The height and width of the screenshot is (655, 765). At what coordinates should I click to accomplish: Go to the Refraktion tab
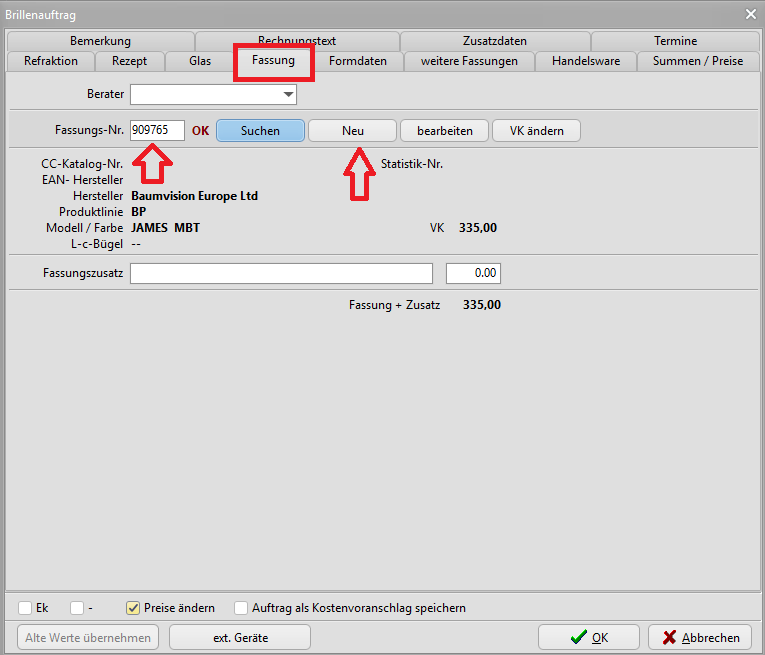pos(51,61)
